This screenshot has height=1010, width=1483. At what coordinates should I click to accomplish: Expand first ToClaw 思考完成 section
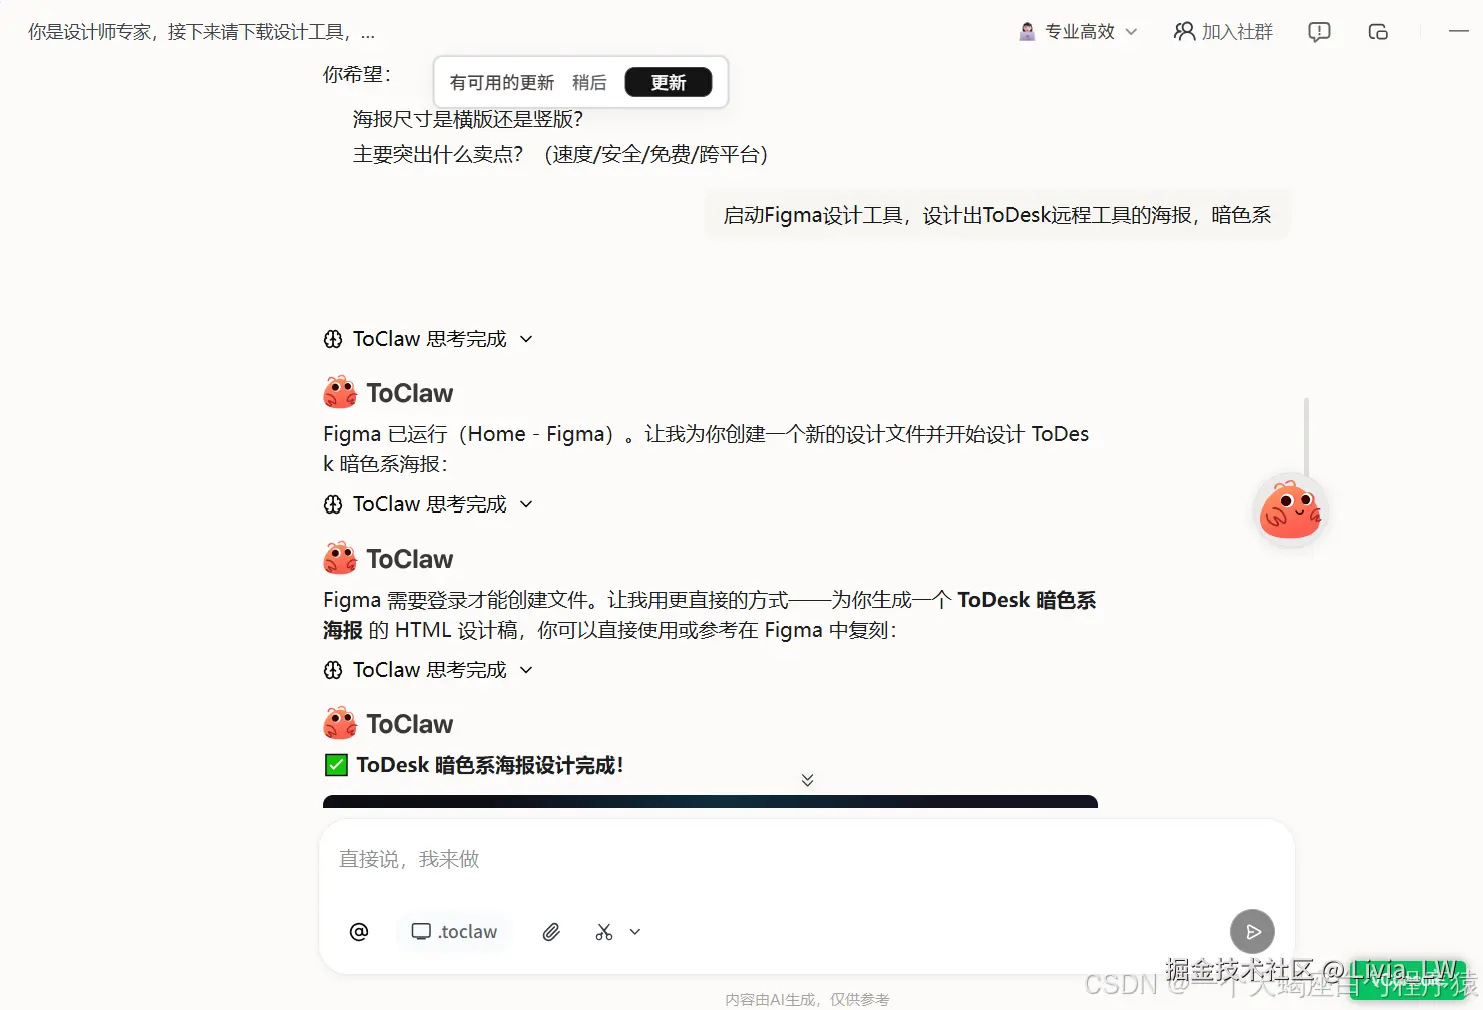pyautogui.click(x=428, y=339)
